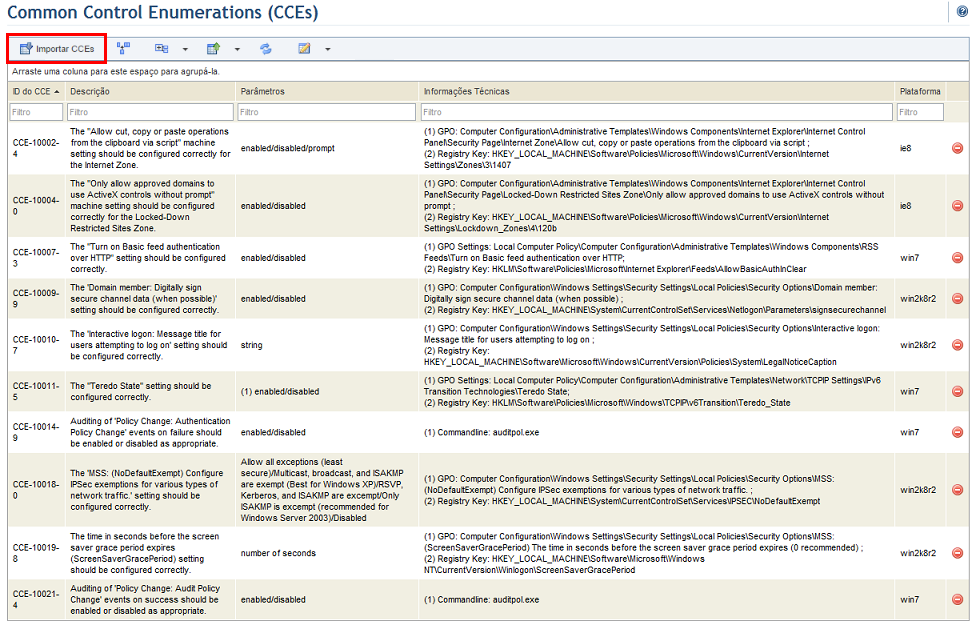This screenshot has width=976, height=621.
Task: Focus the Parâmetros filter field
Action: [327, 112]
